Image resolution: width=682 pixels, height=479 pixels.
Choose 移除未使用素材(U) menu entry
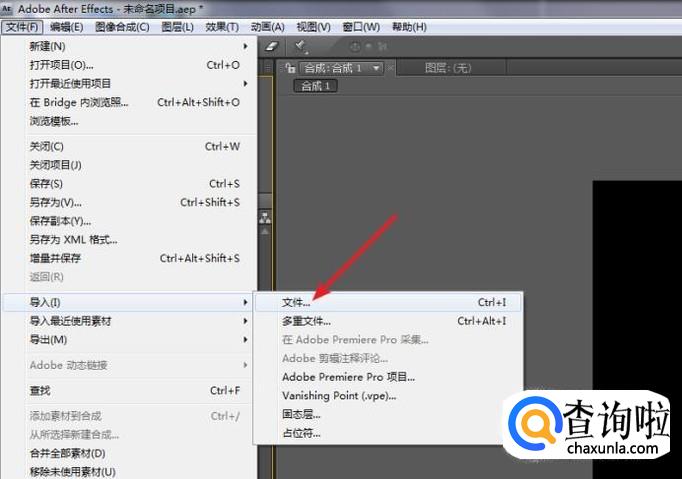pyautogui.click(x=130, y=472)
